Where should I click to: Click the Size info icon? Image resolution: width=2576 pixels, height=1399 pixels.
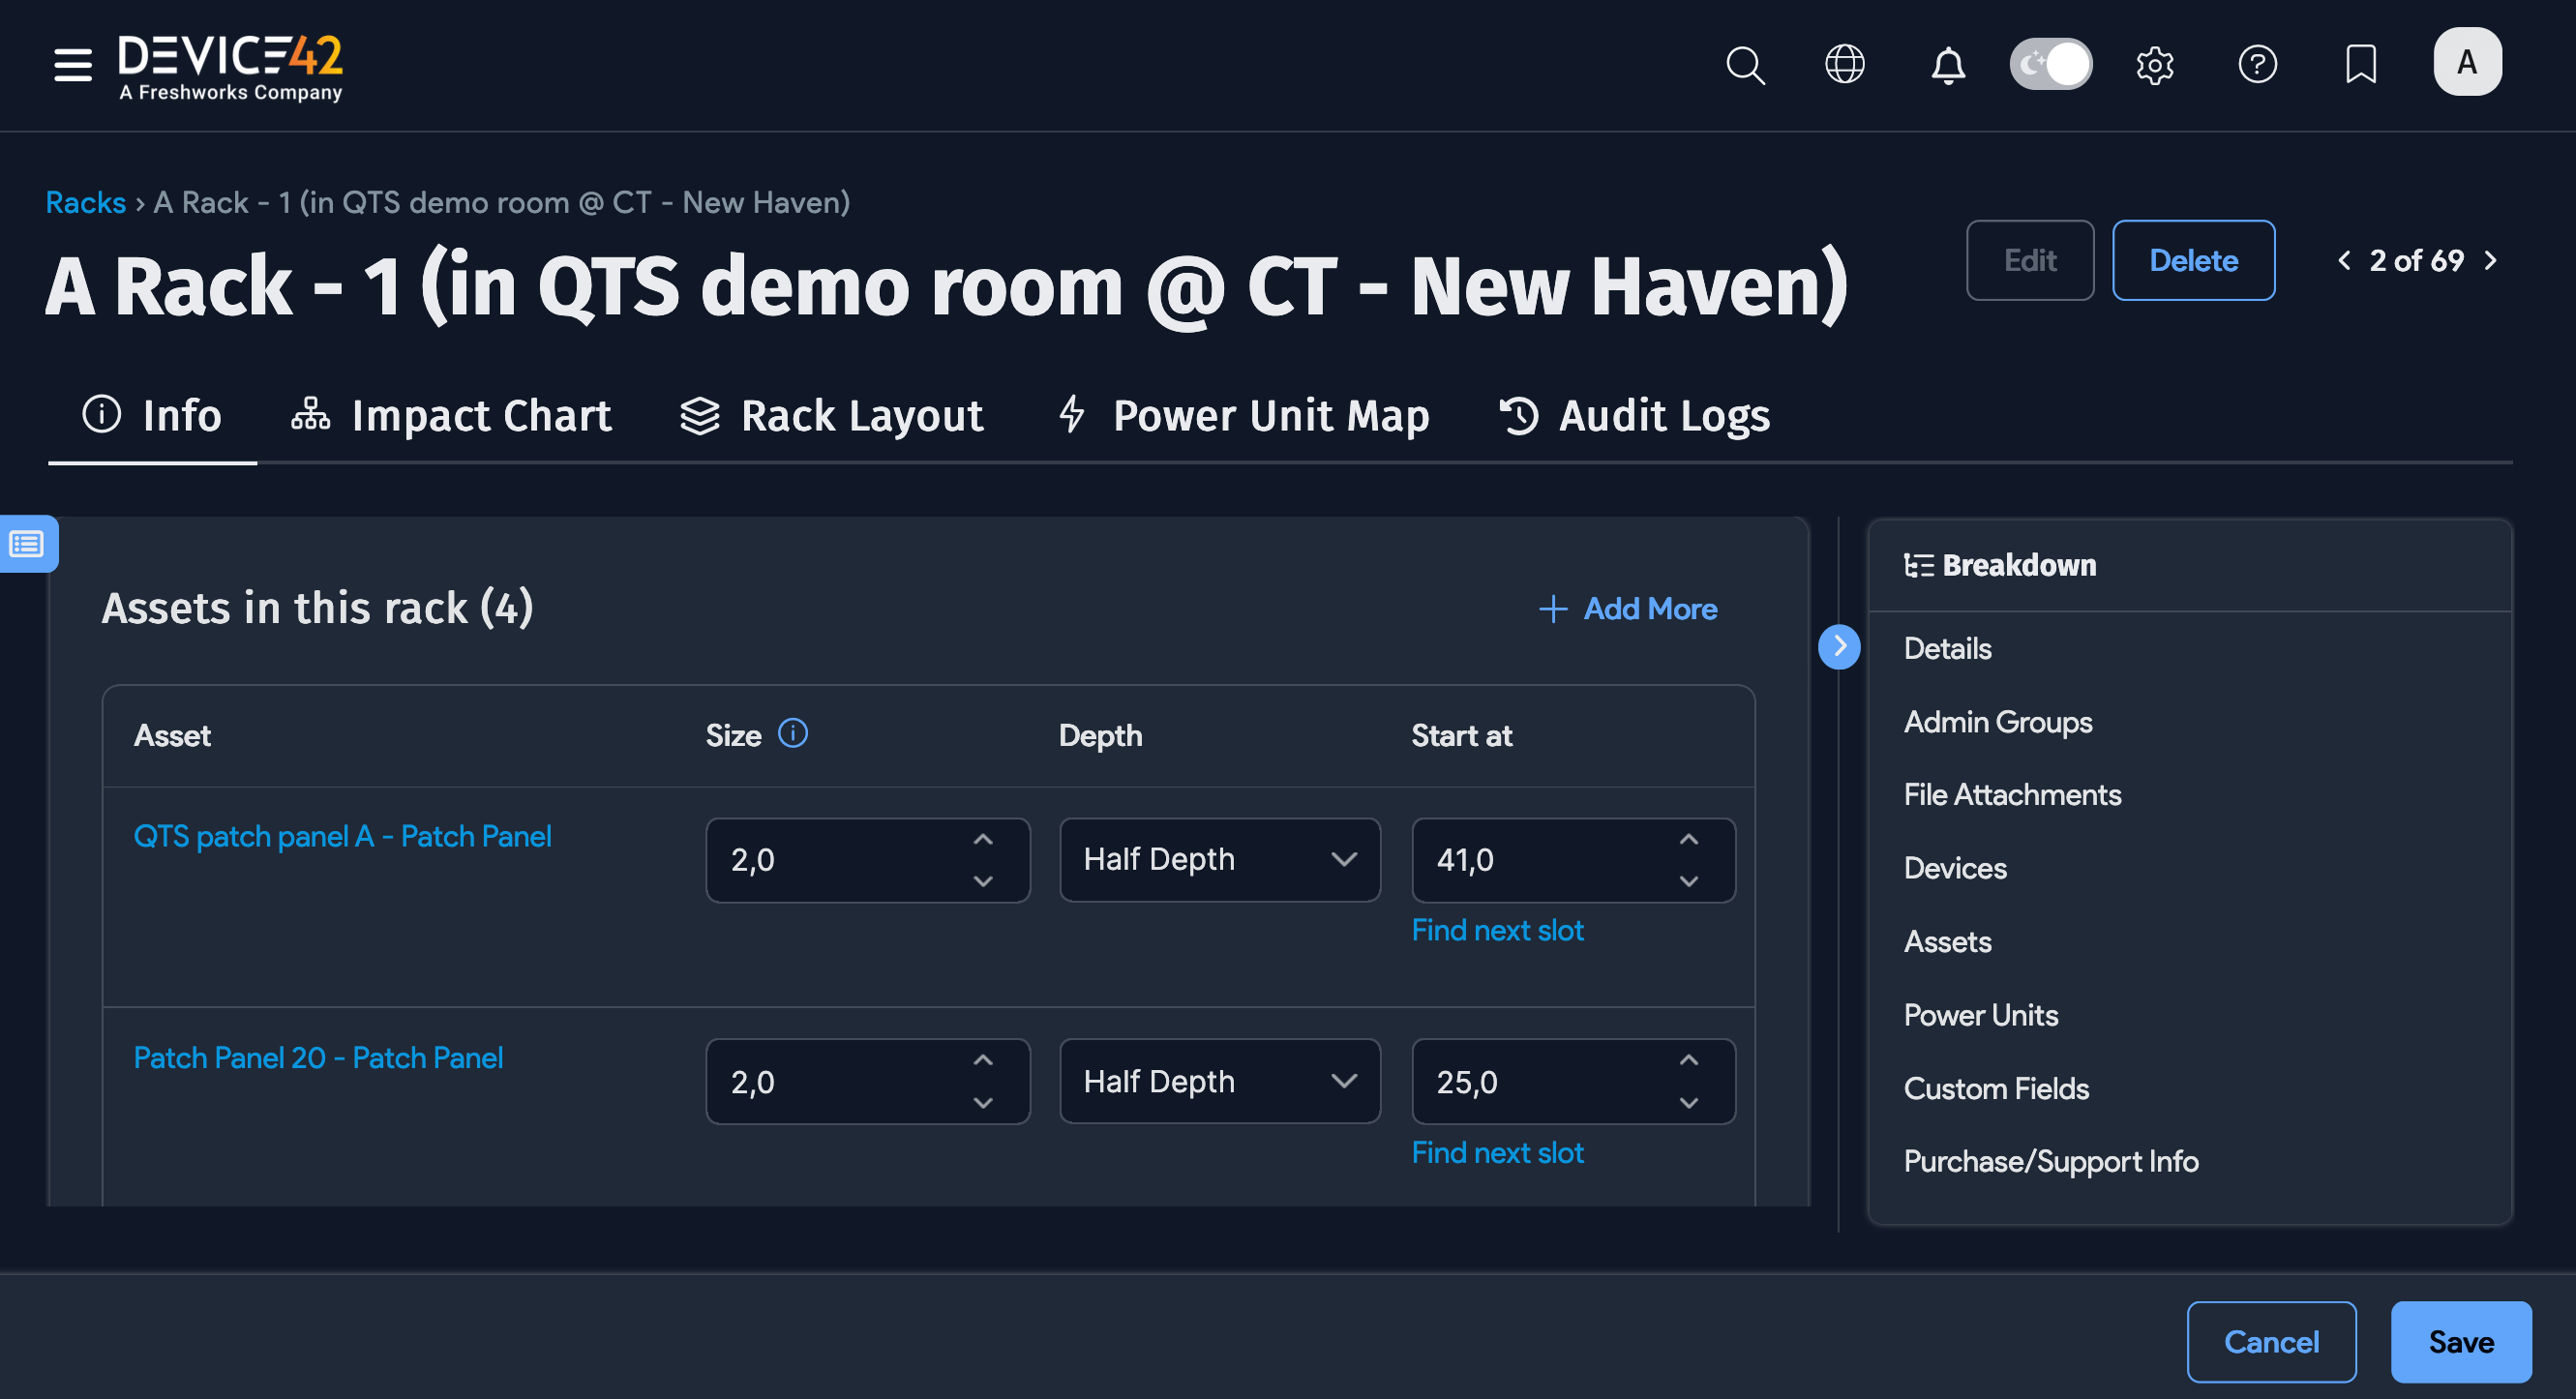793,733
